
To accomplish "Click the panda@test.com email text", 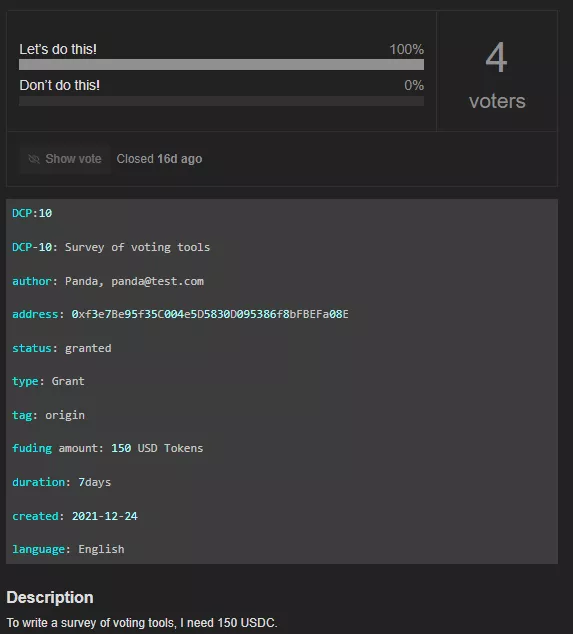I will click(157, 281).
